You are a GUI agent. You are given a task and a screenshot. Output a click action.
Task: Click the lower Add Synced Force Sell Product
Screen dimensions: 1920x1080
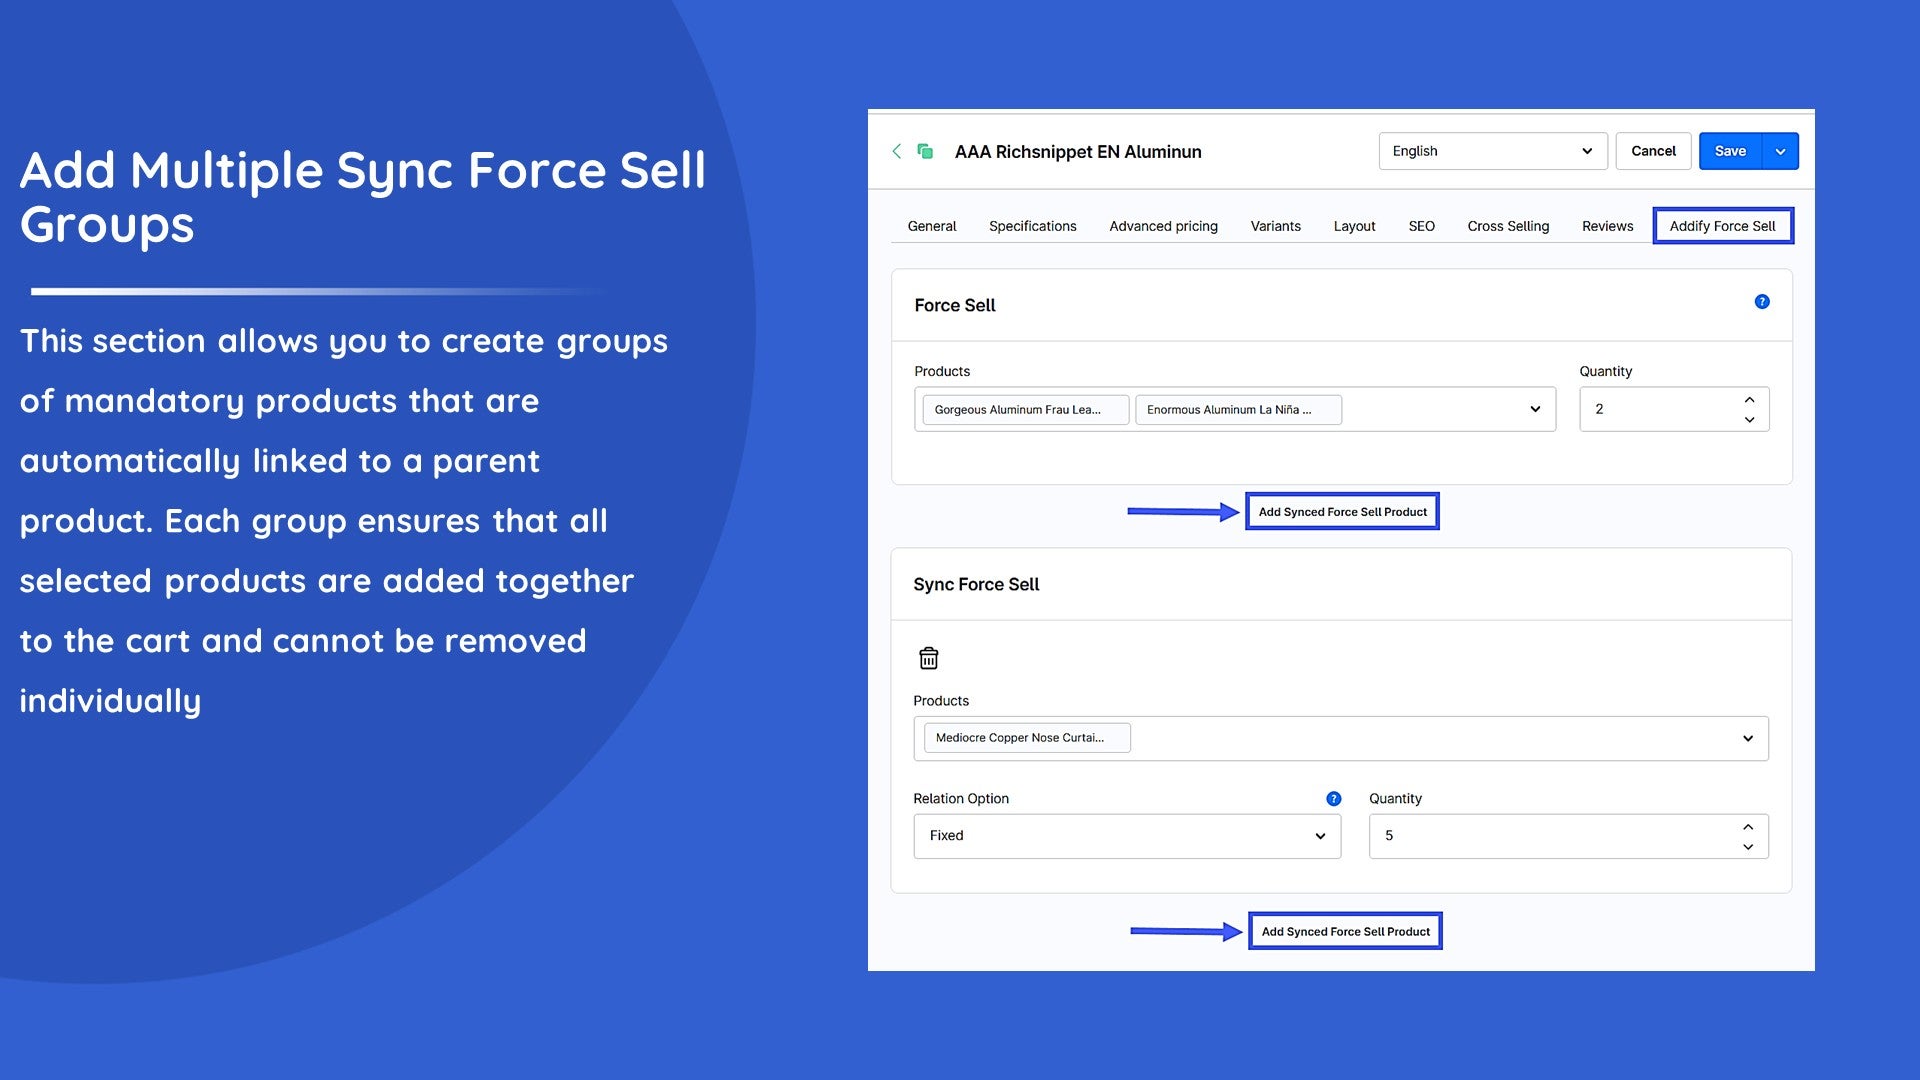tap(1345, 931)
